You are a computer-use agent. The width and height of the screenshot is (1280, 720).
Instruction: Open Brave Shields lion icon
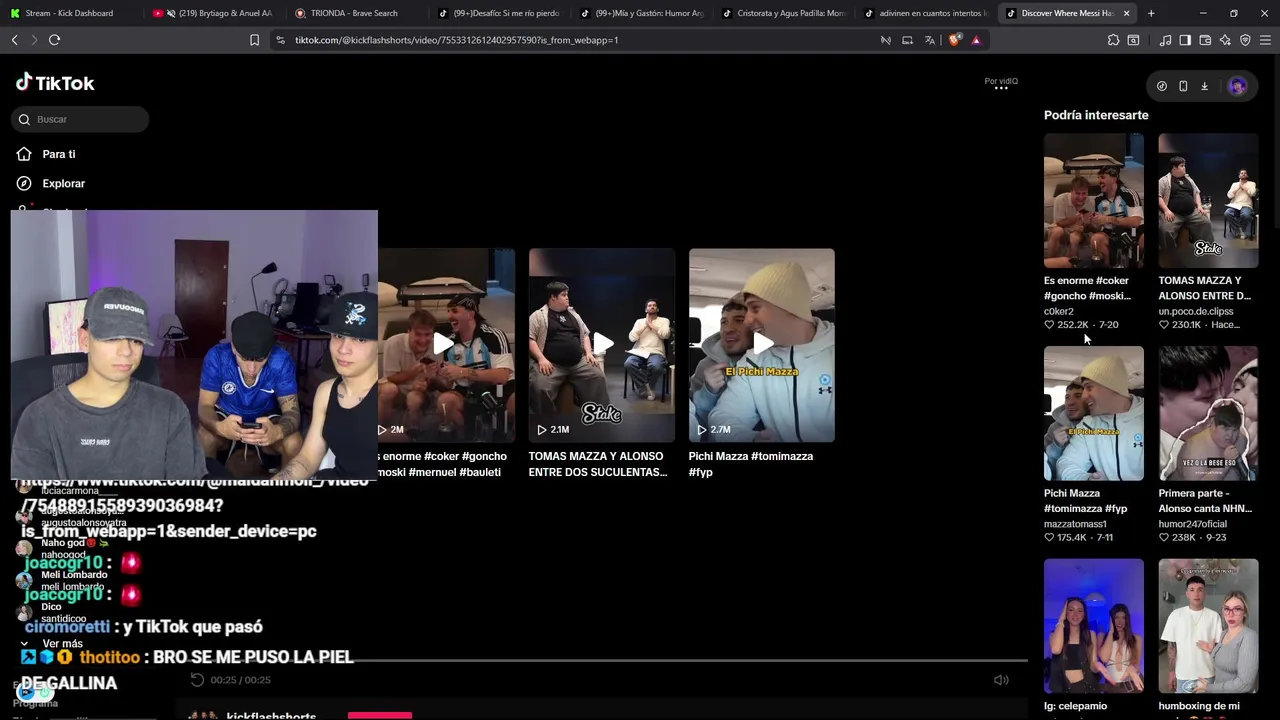(x=954, y=40)
